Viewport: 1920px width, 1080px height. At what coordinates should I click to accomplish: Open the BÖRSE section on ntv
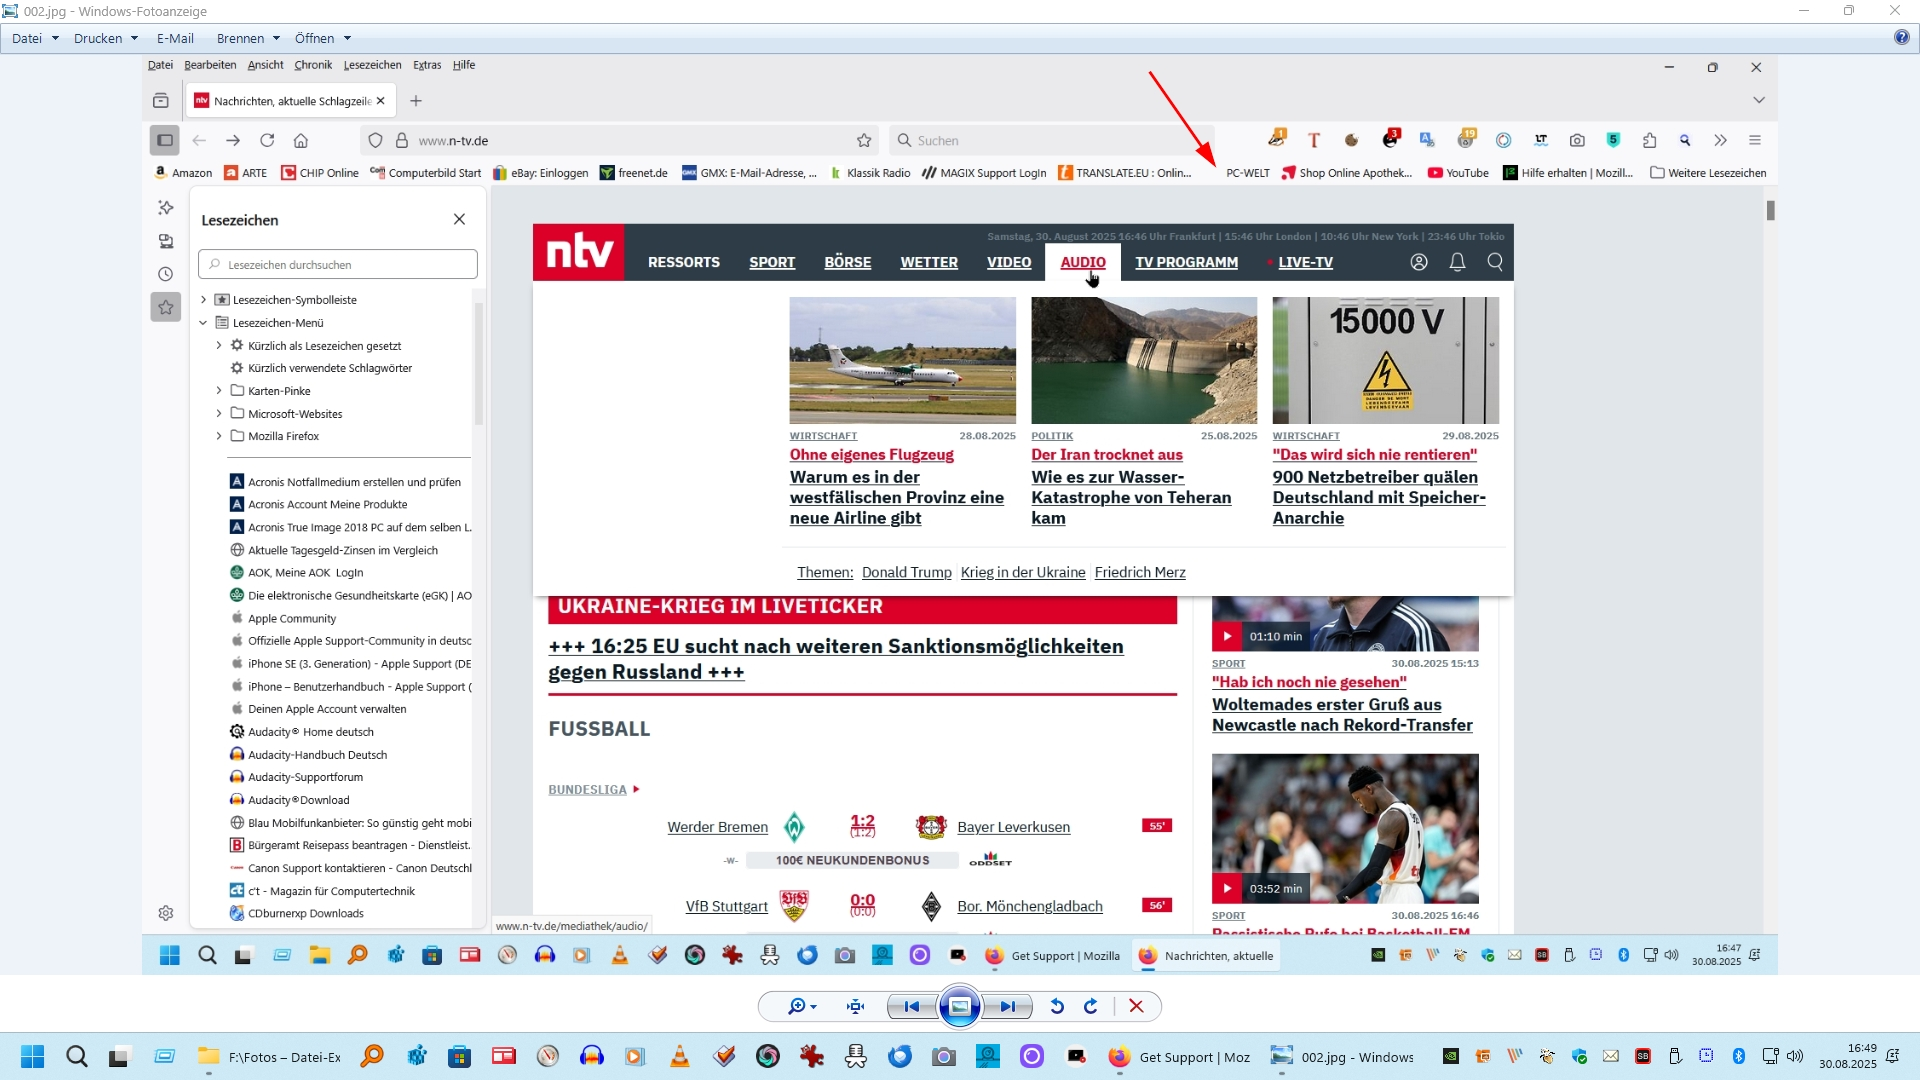coord(848,262)
